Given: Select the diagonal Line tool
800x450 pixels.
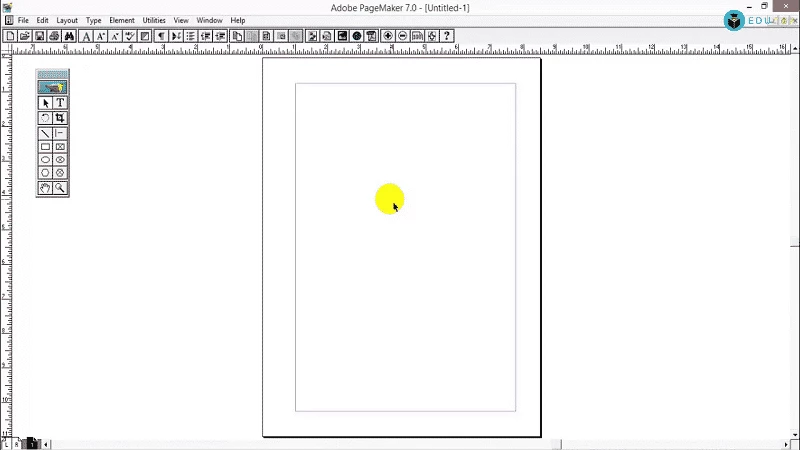Looking at the screenshot, I should (x=45, y=133).
